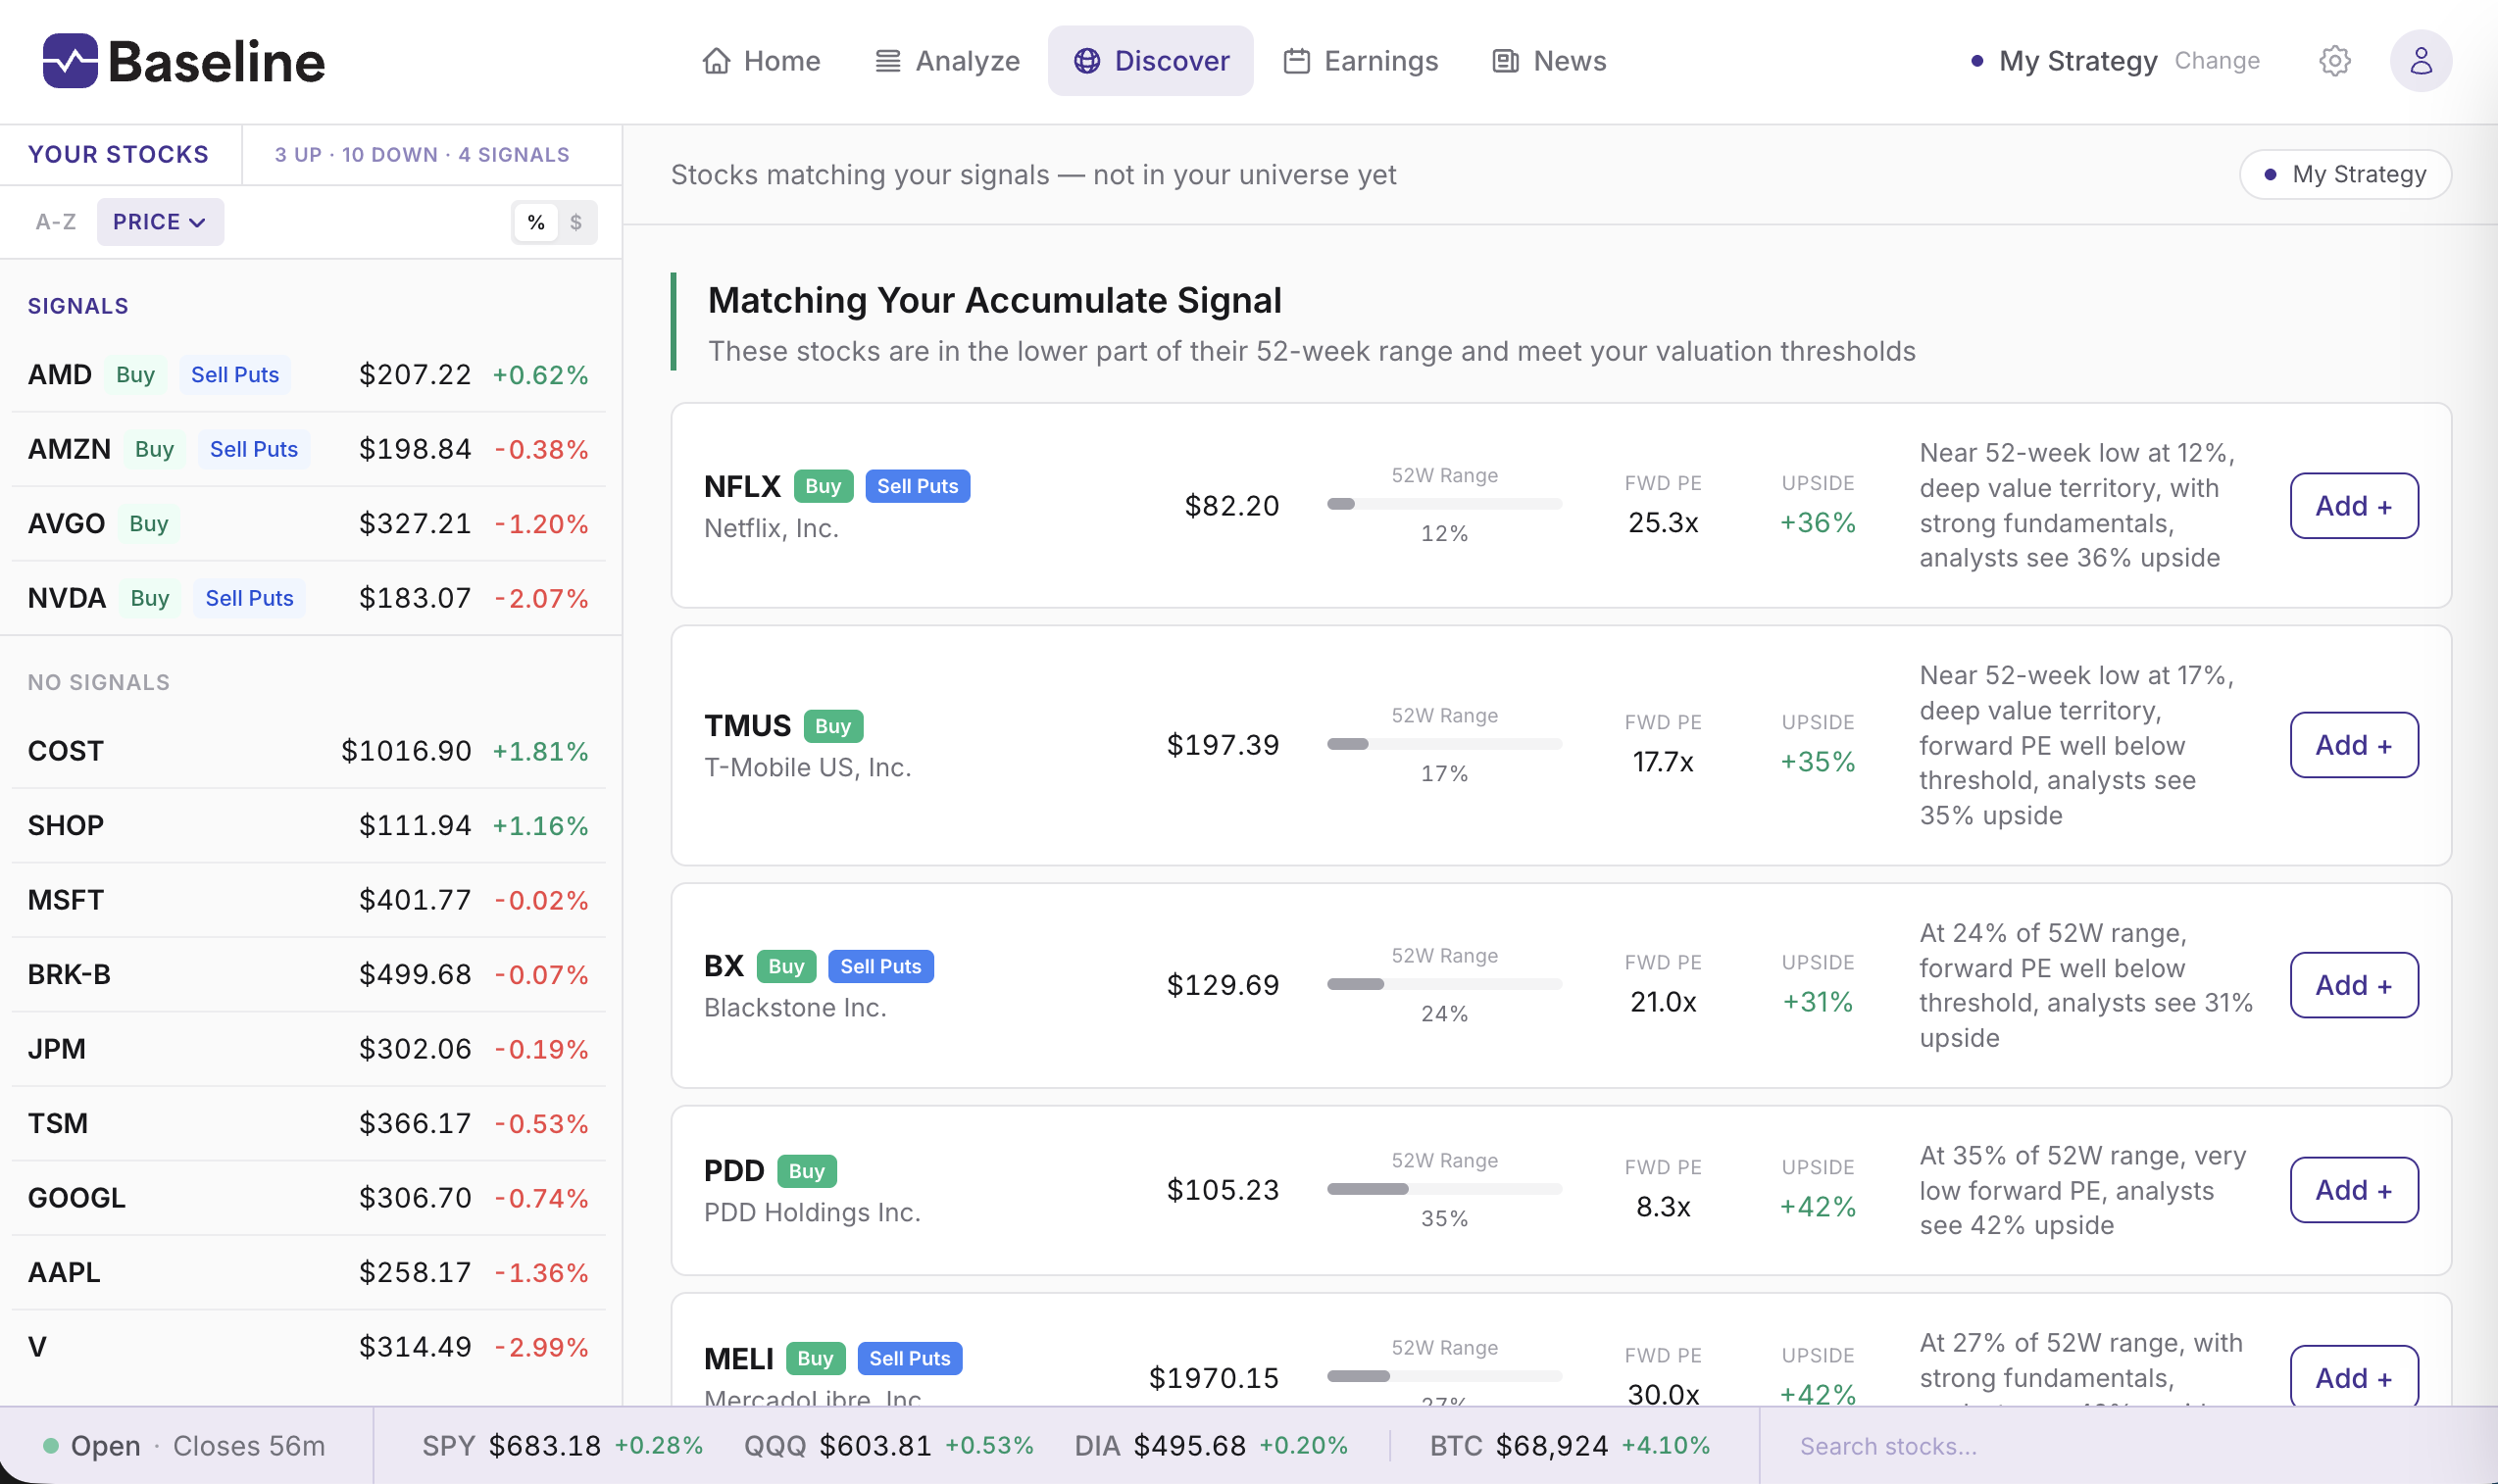Click the Baseline logo icon
Image resolution: width=2498 pixels, height=1484 pixels.
70,60
